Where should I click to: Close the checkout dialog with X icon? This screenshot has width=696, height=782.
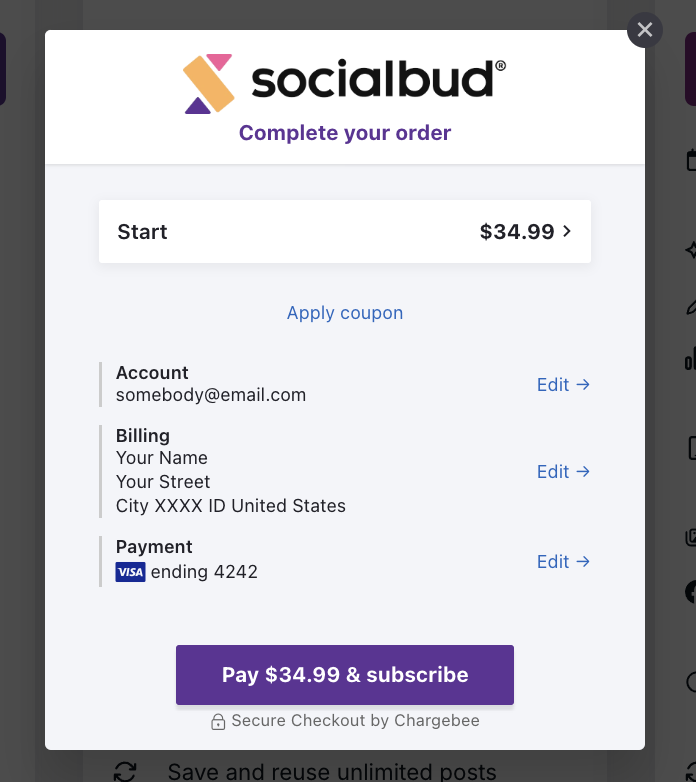tap(645, 30)
